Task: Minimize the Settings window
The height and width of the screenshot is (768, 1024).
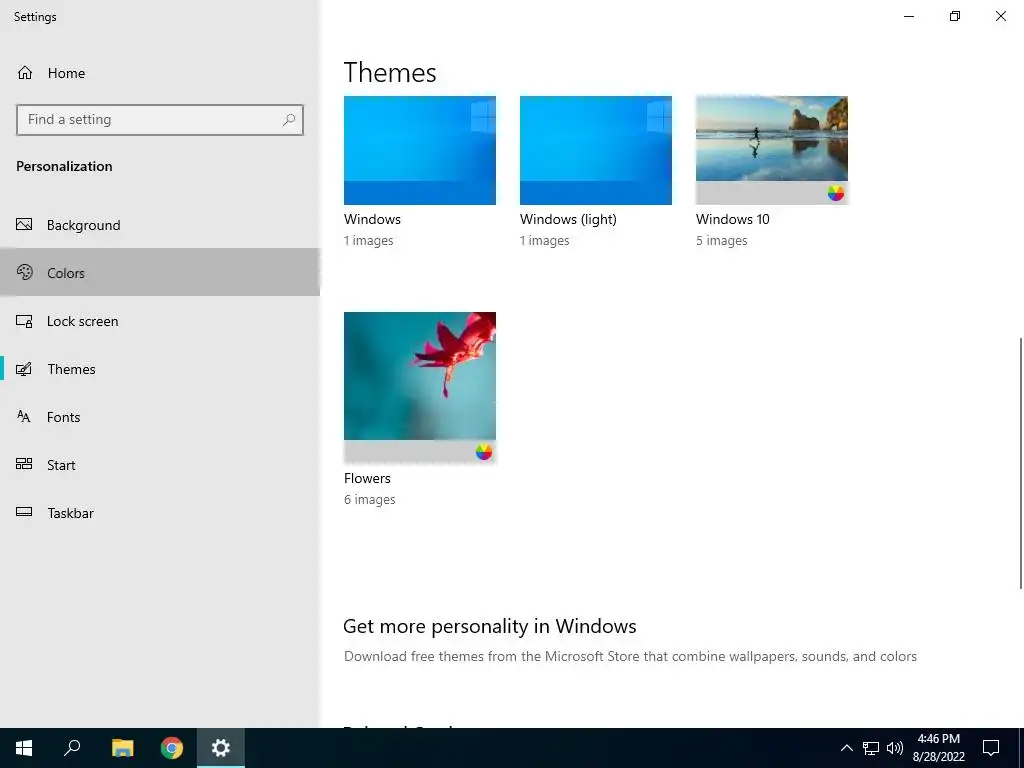Action: click(909, 16)
